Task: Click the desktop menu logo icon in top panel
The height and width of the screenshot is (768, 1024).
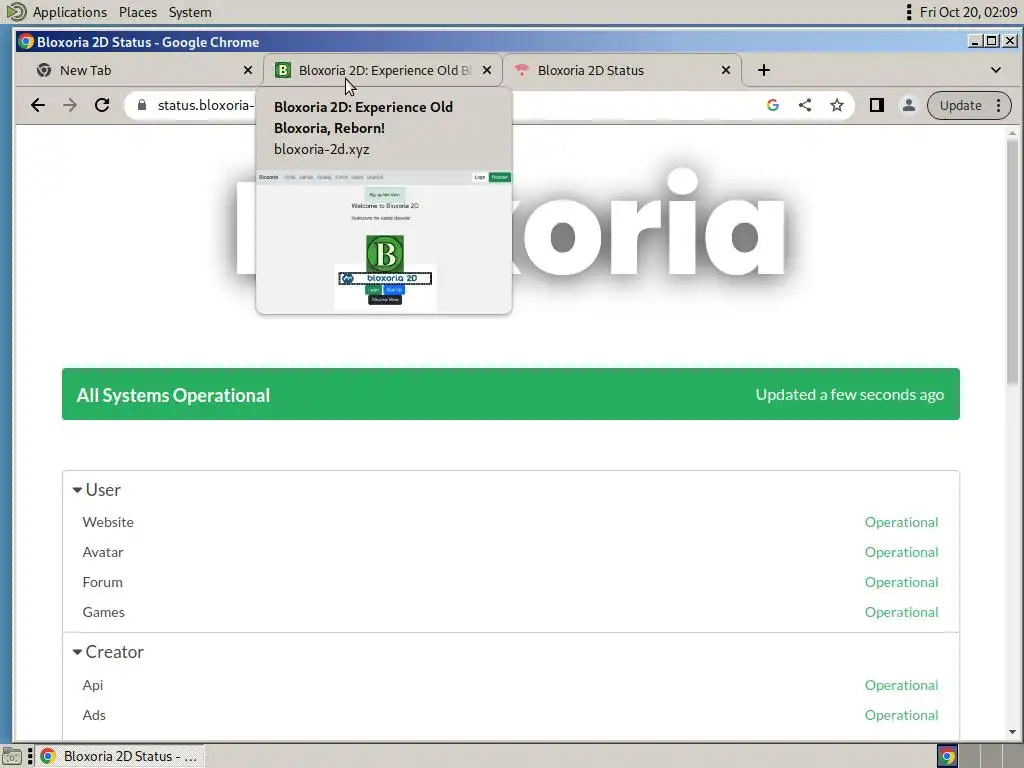Action: coord(16,12)
